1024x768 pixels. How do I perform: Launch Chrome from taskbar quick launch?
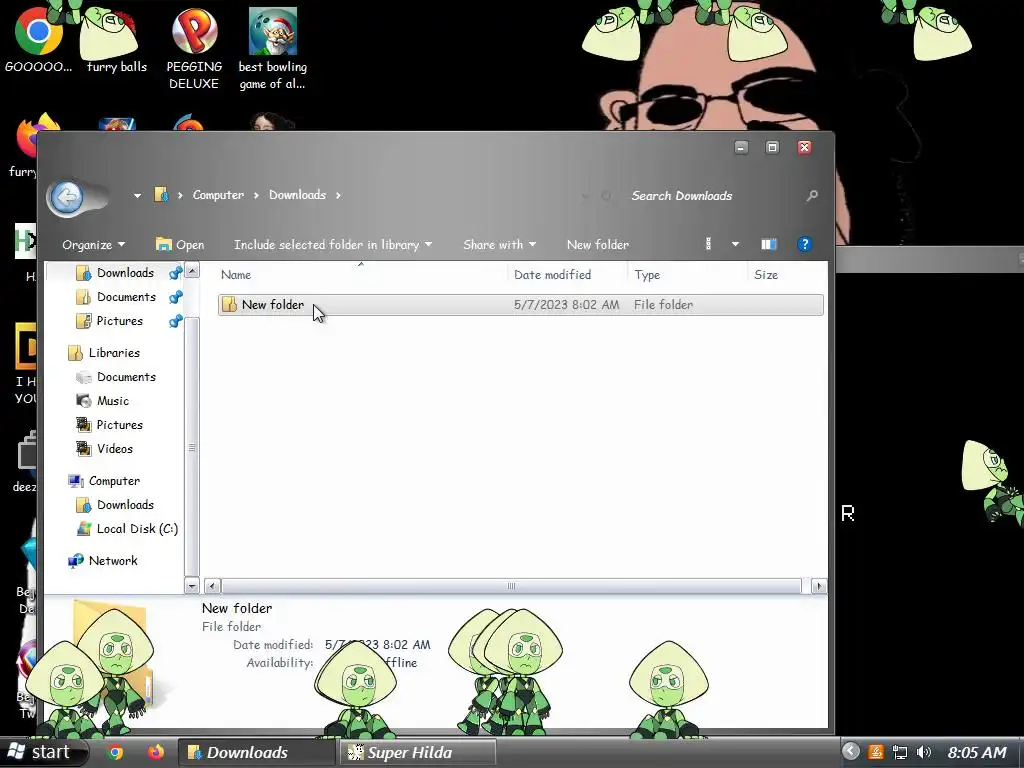[116, 752]
